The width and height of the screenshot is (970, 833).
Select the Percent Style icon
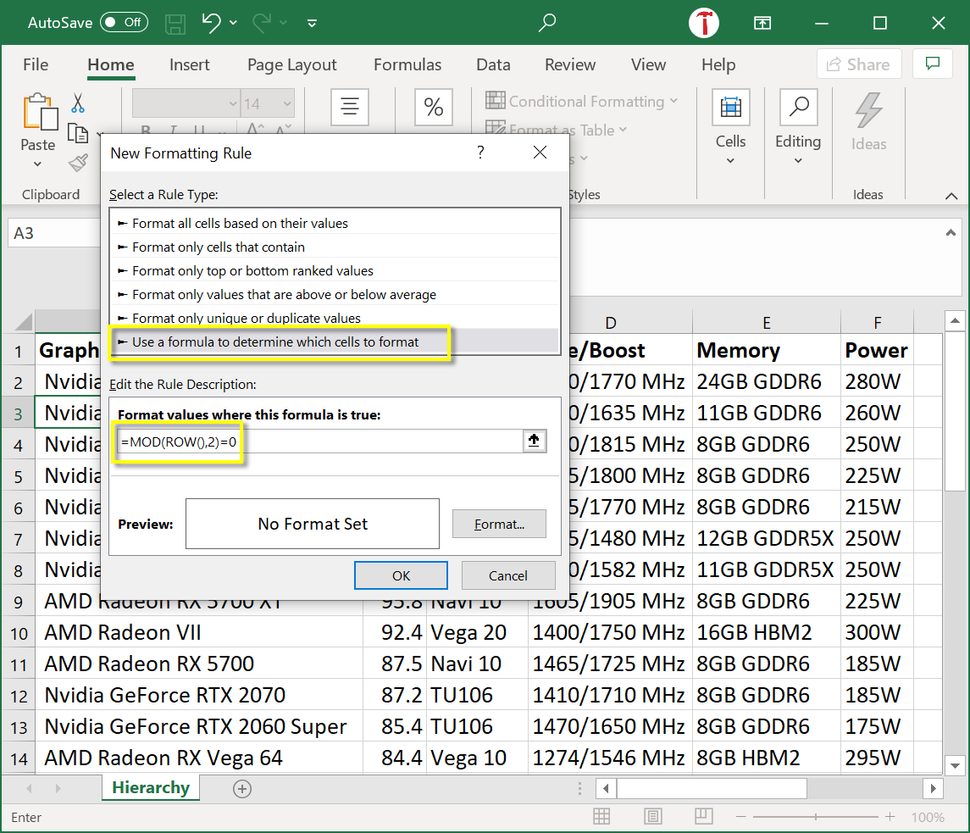[x=433, y=107]
